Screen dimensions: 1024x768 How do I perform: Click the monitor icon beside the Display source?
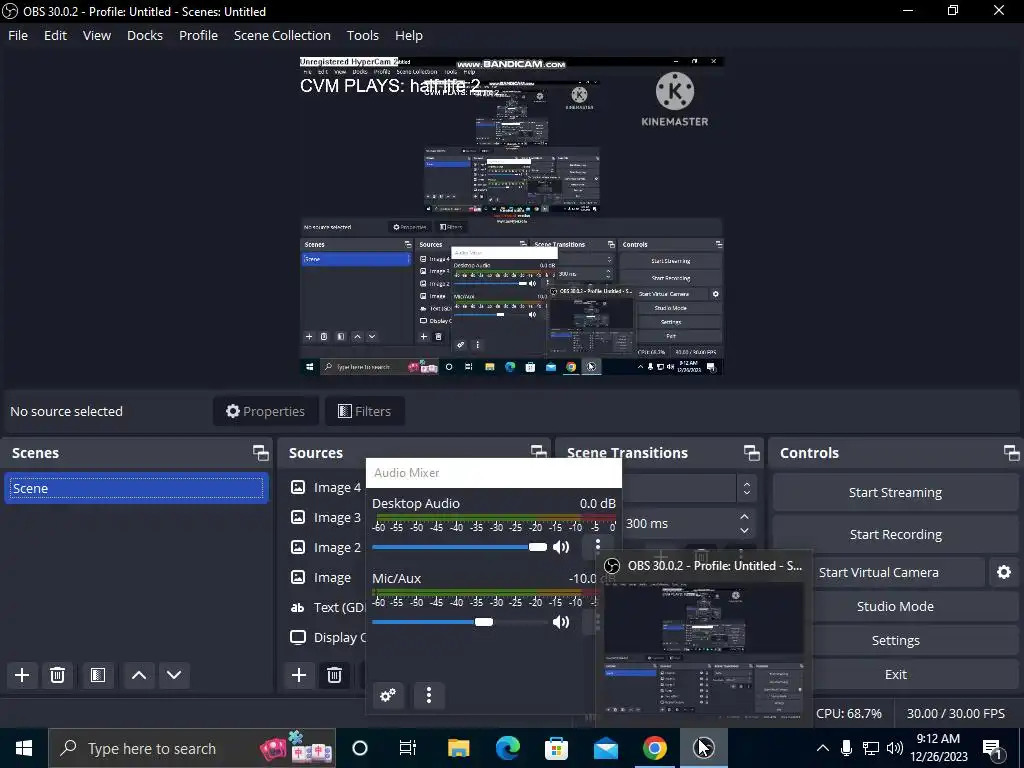click(x=298, y=637)
